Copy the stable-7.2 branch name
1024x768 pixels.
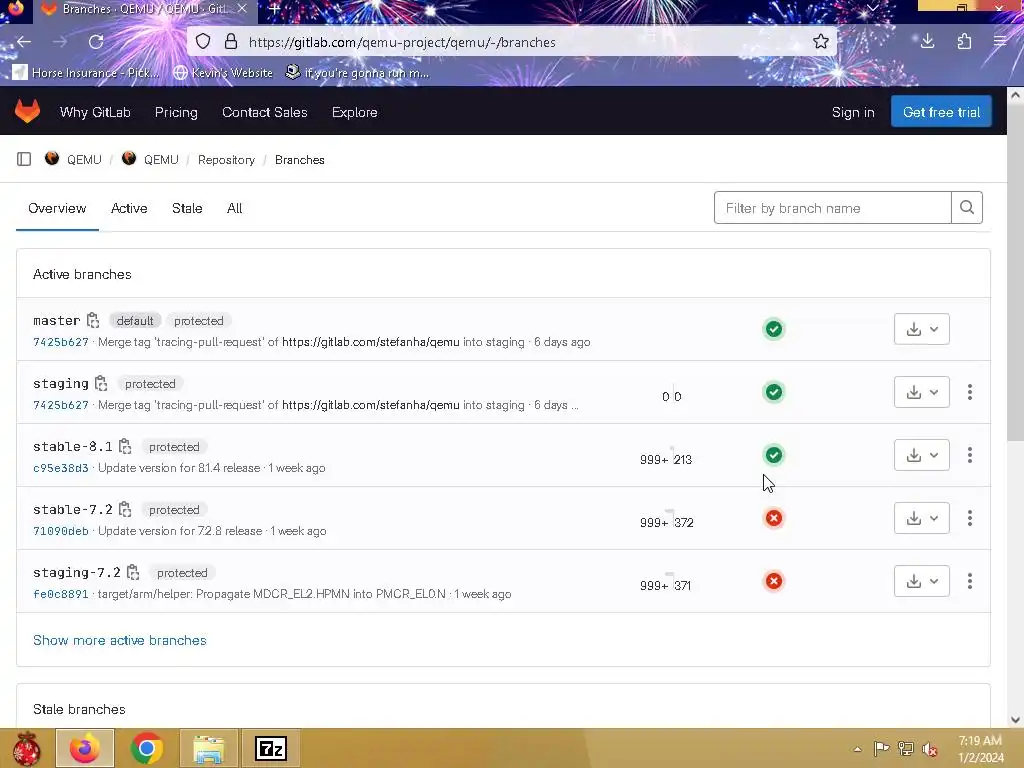[x=125, y=509]
